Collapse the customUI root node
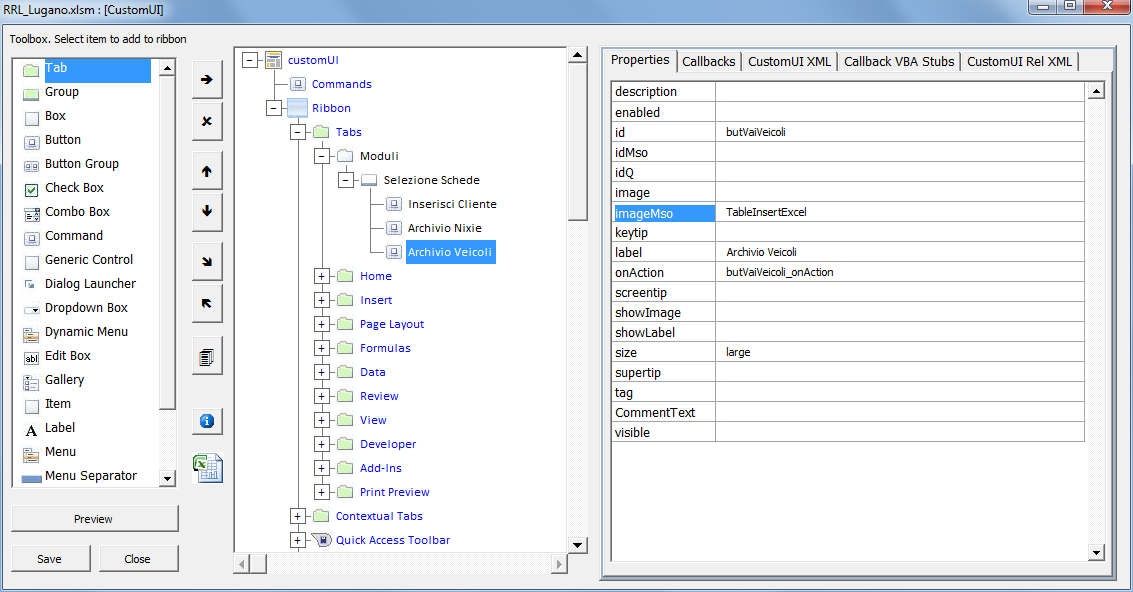 point(249,60)
